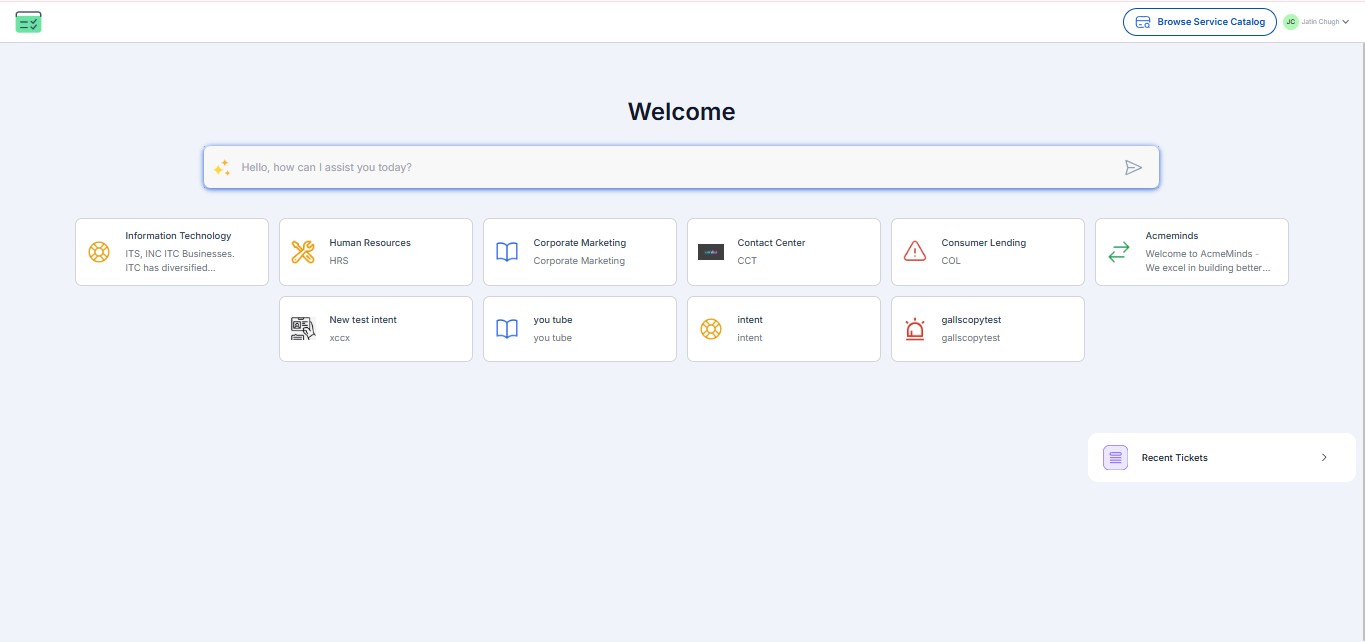Click the Welcome heading
This screenshot has height=642, width=1365.
point(681,112)
